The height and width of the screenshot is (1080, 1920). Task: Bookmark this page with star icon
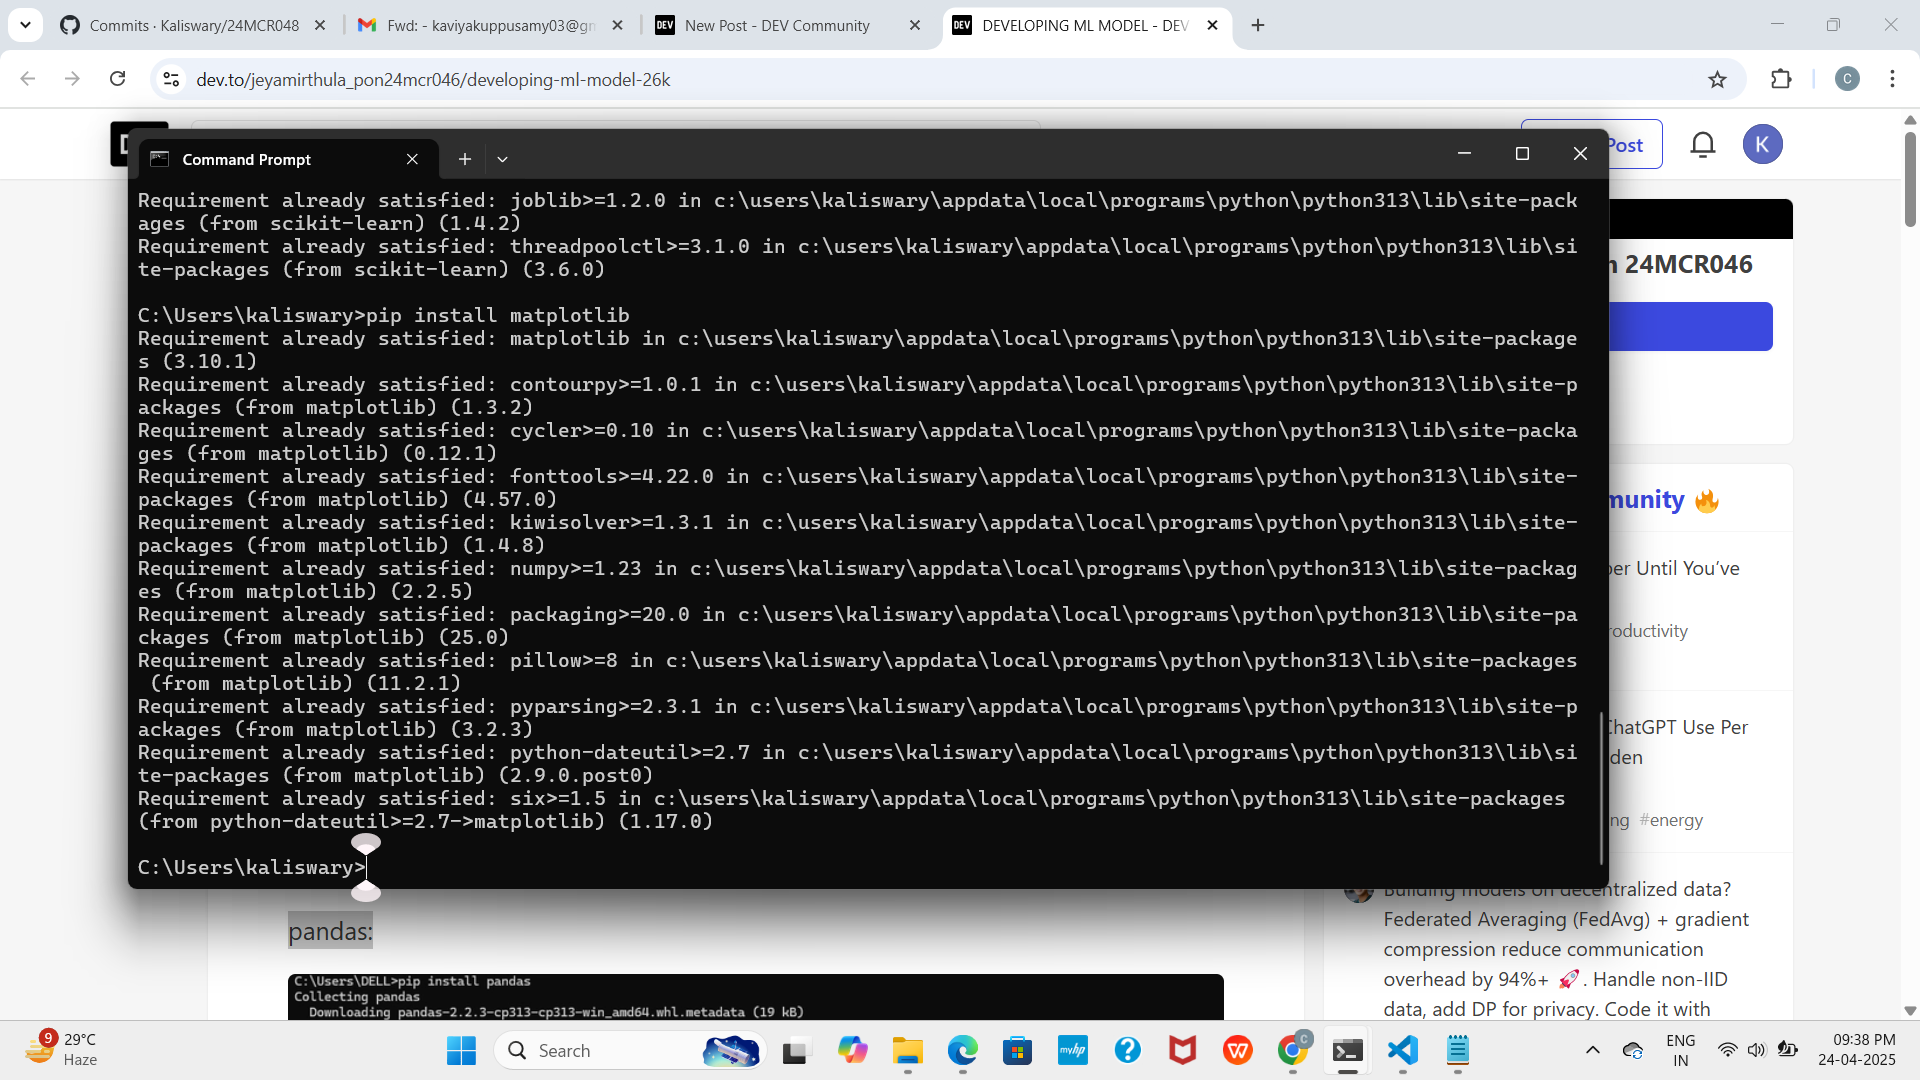click(x=1717, y=79)
